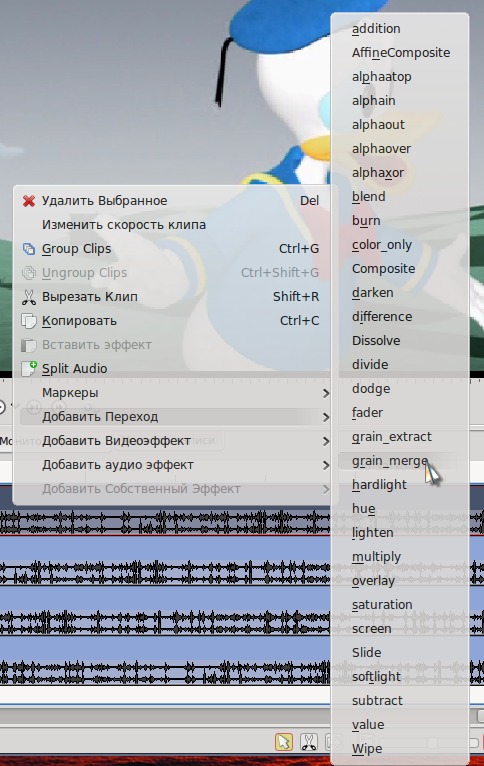Expand the Добавить Переход submenu arrow
The image size is (484, 766).
[326, 417]
